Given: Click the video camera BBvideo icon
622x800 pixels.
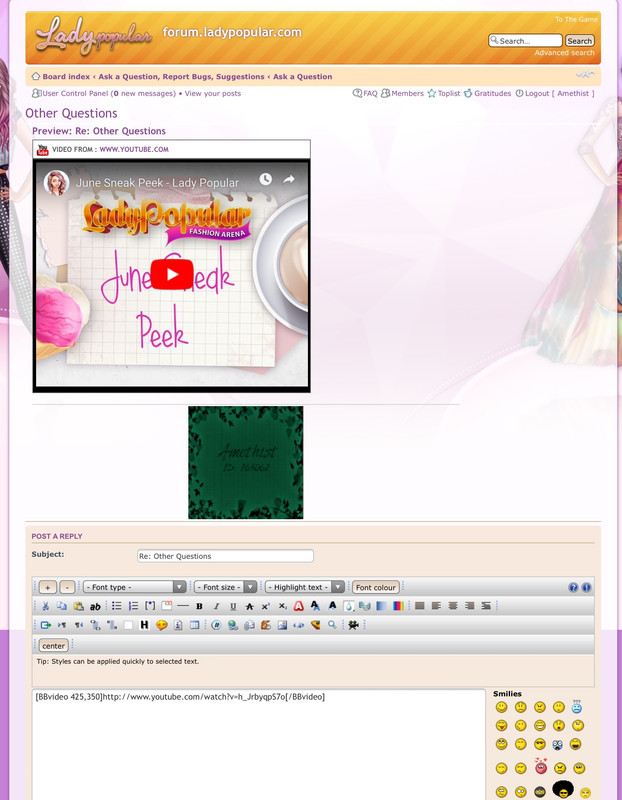Looking at the screenshot, I should [353, 625].
